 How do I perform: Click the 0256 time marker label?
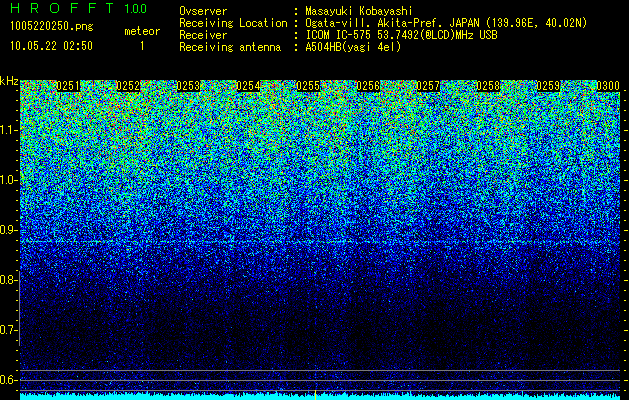click(368, 86)
